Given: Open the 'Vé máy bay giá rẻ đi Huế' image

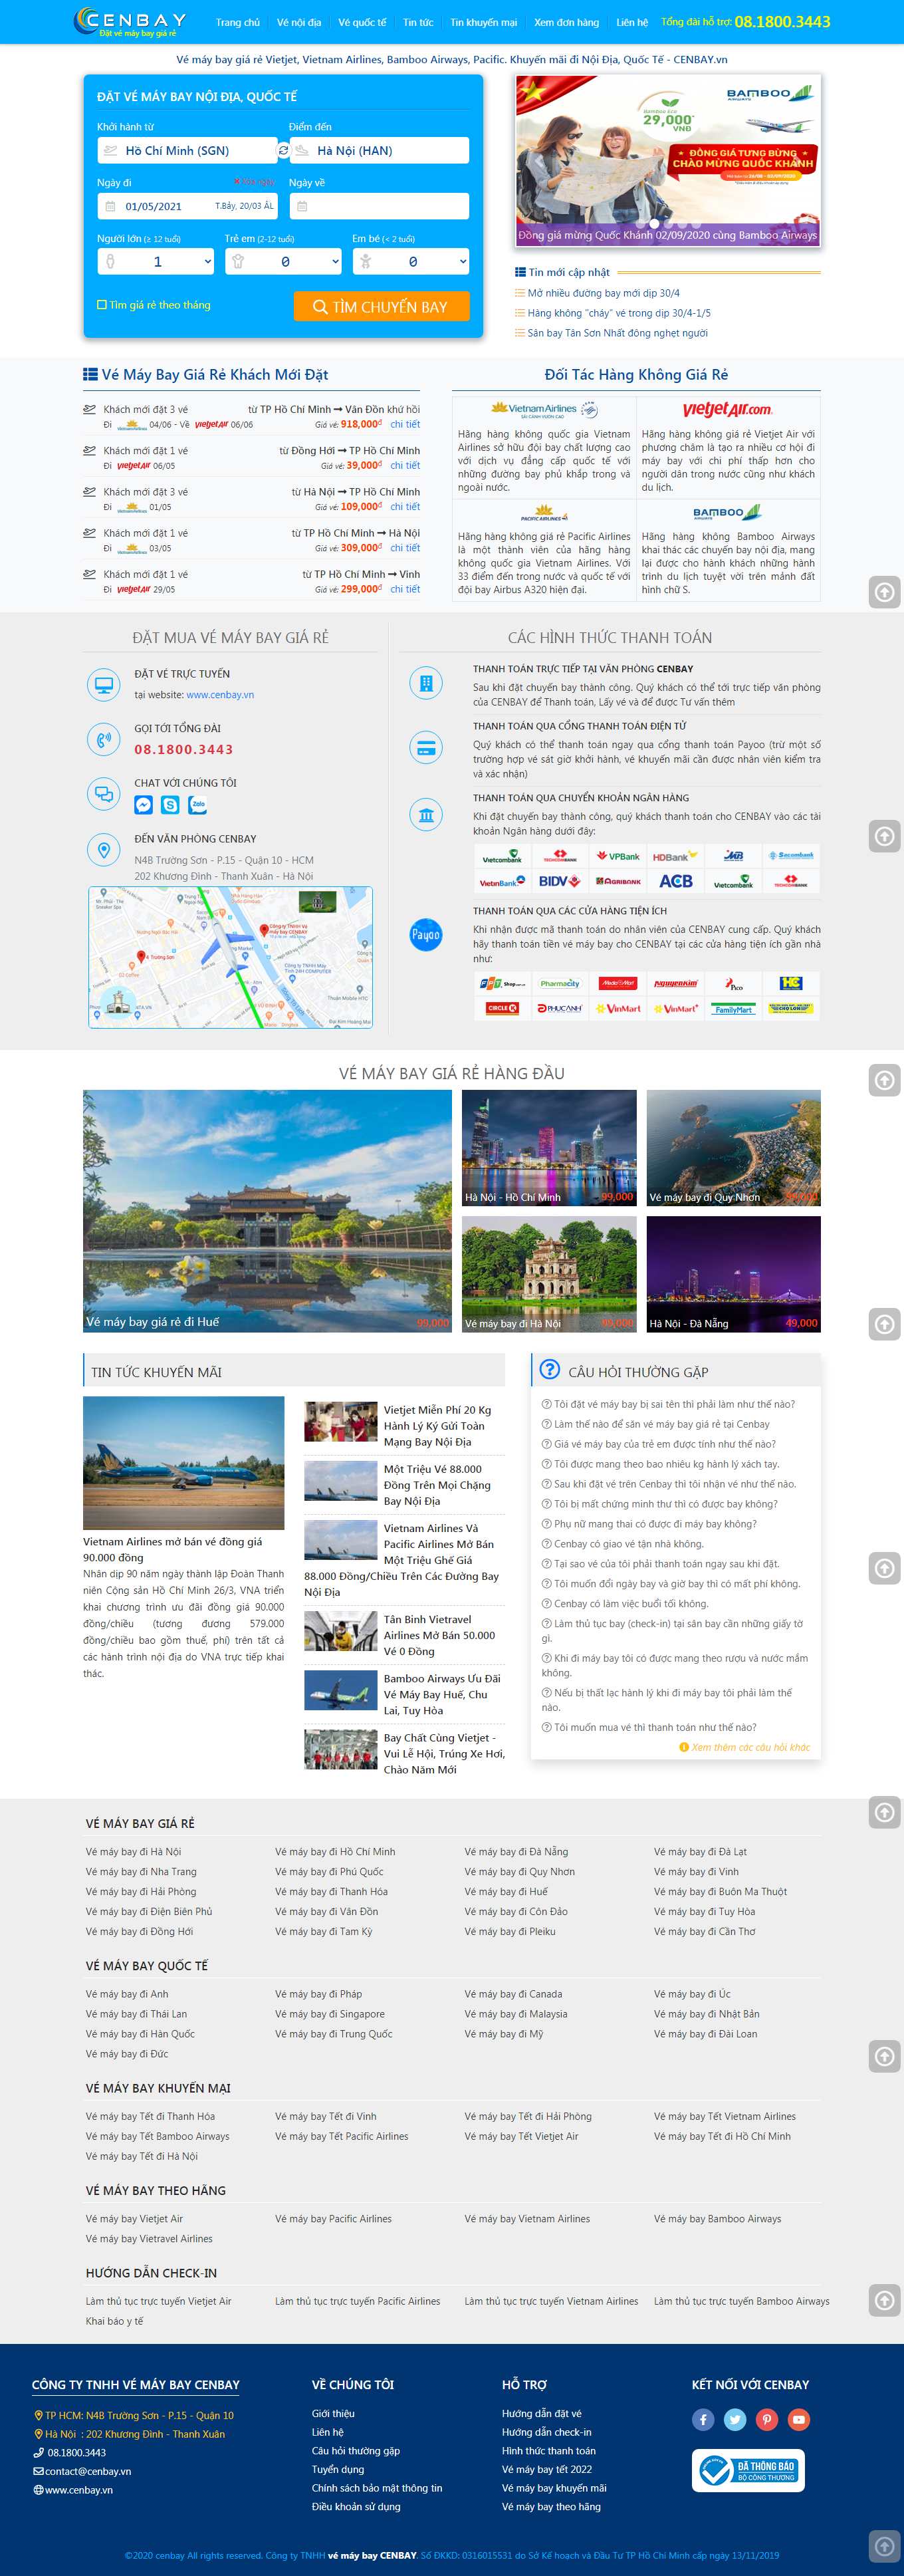Looking at the screenshot, I should [x=267, y=1210].
